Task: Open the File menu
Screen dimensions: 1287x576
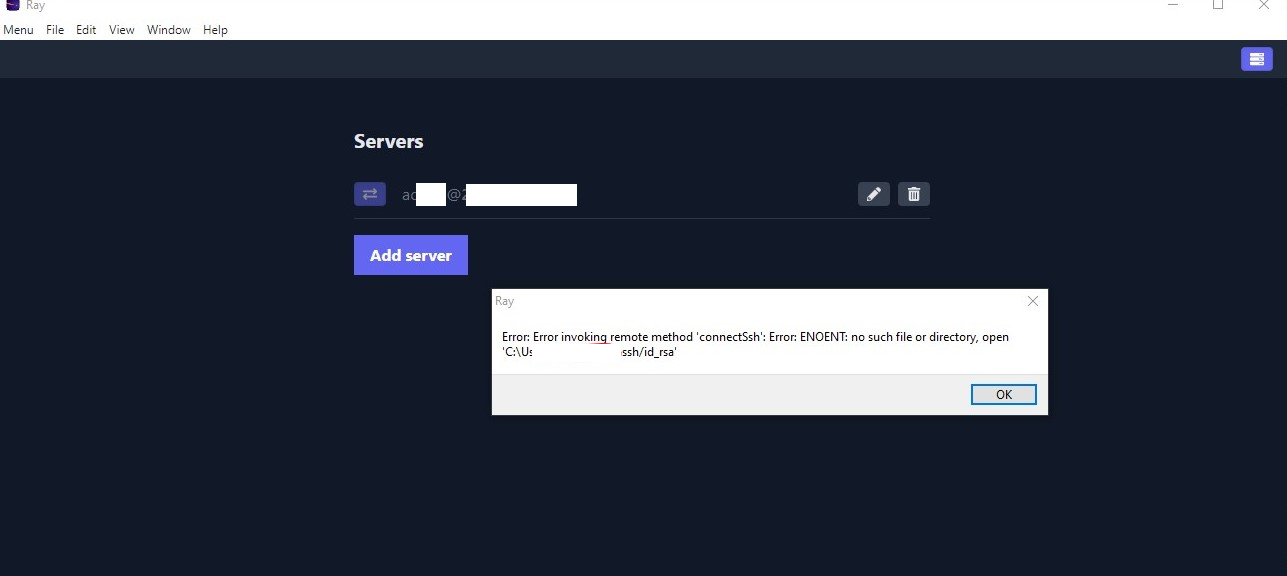Action: 54,29
